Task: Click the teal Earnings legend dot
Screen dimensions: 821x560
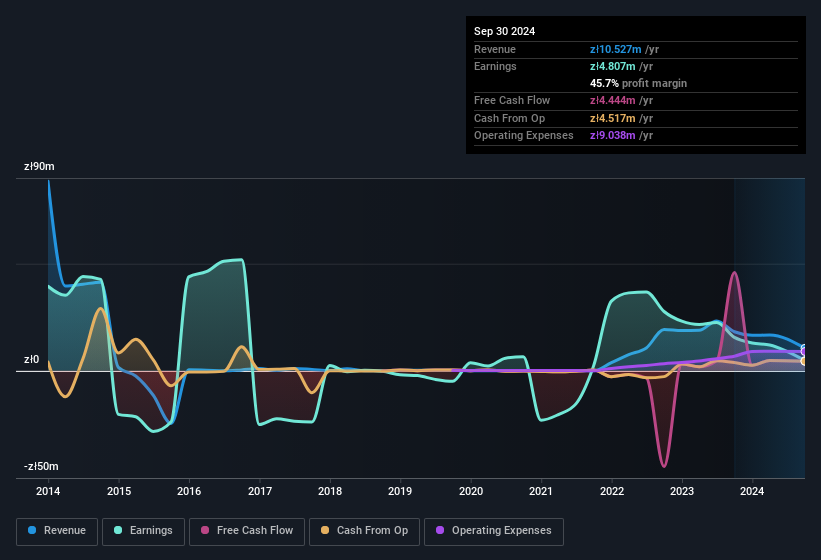Action: tap(119, 530)
